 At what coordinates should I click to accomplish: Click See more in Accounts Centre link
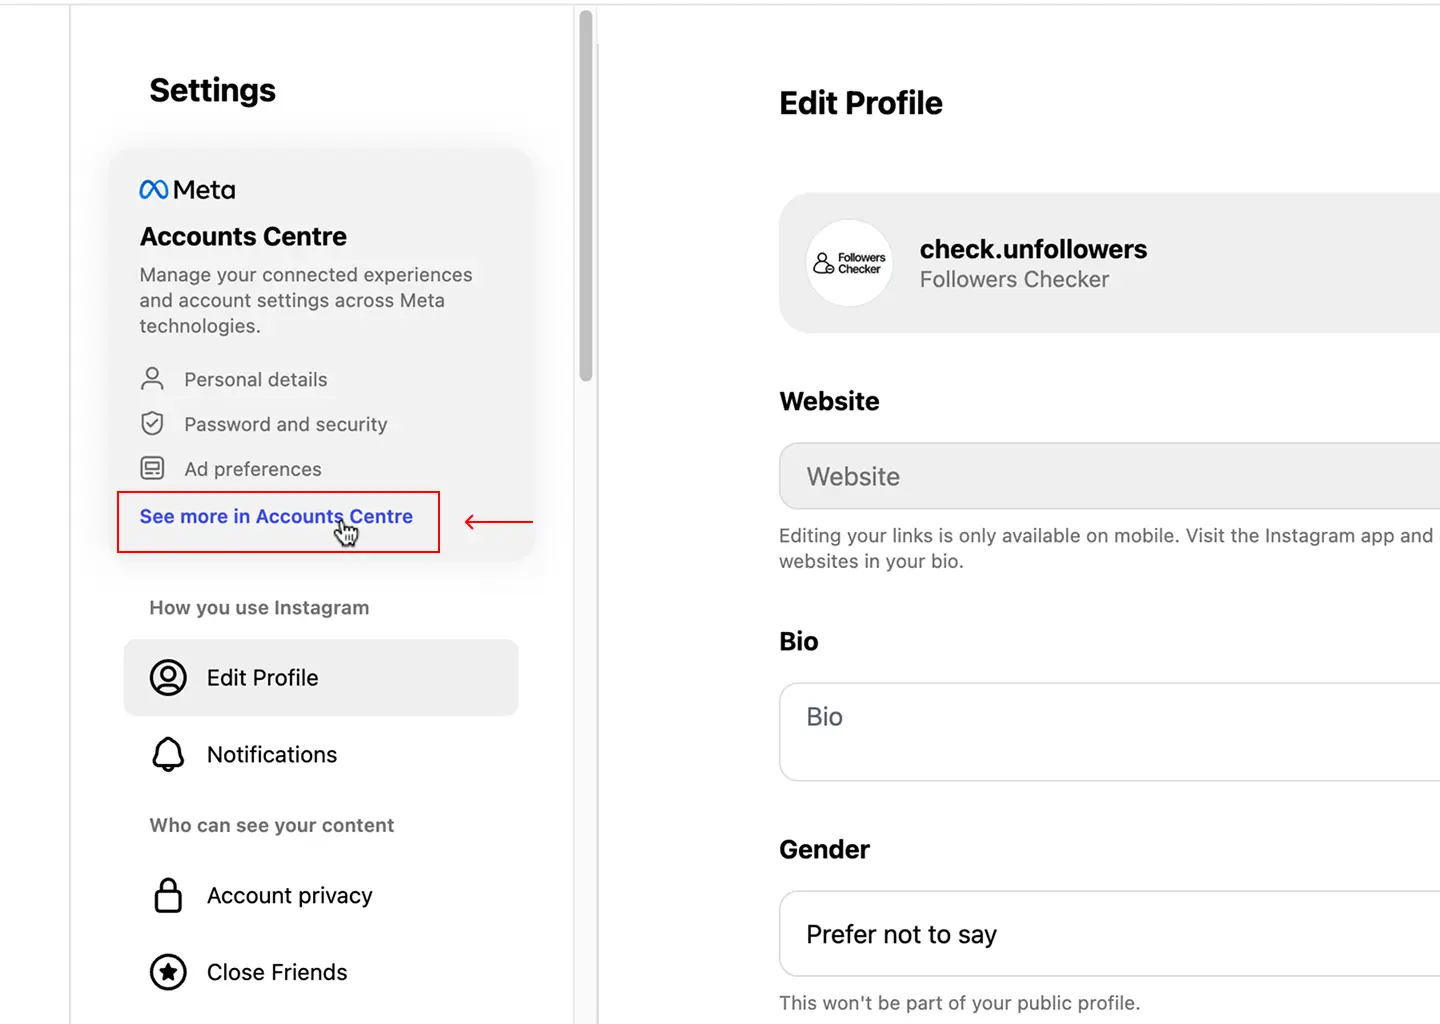tap(276, 517)
